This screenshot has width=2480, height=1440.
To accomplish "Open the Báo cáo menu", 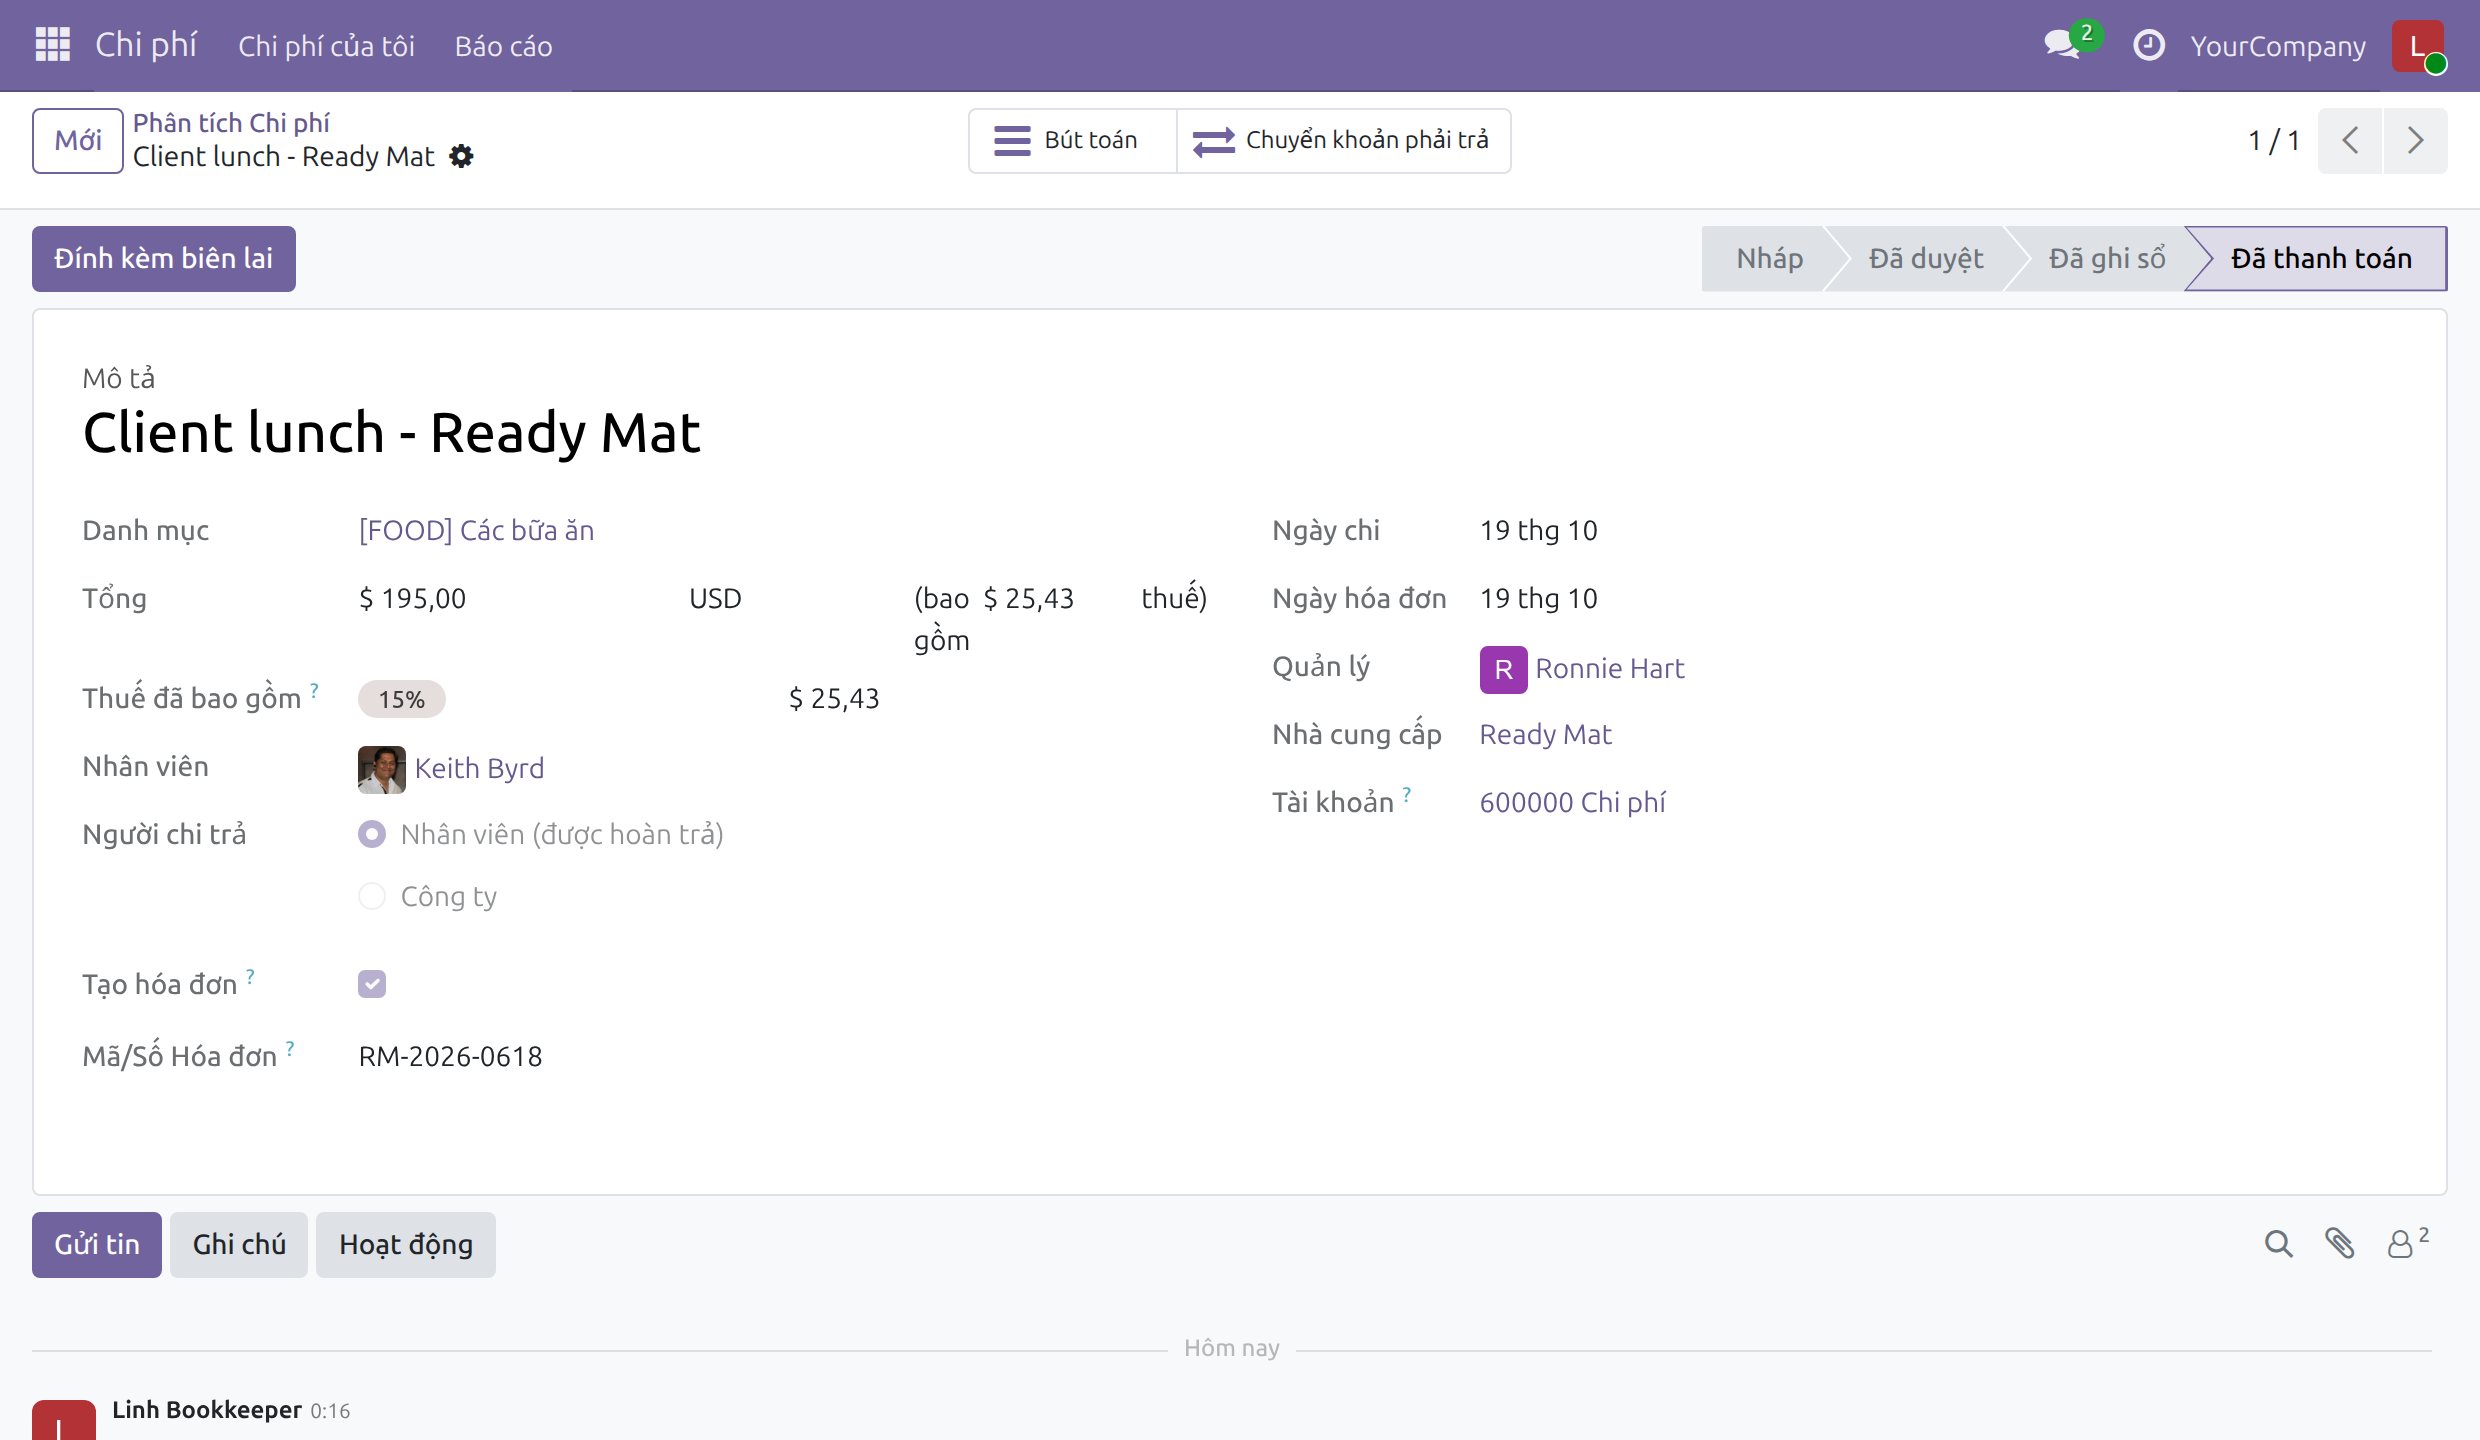I will coord(503,46).
